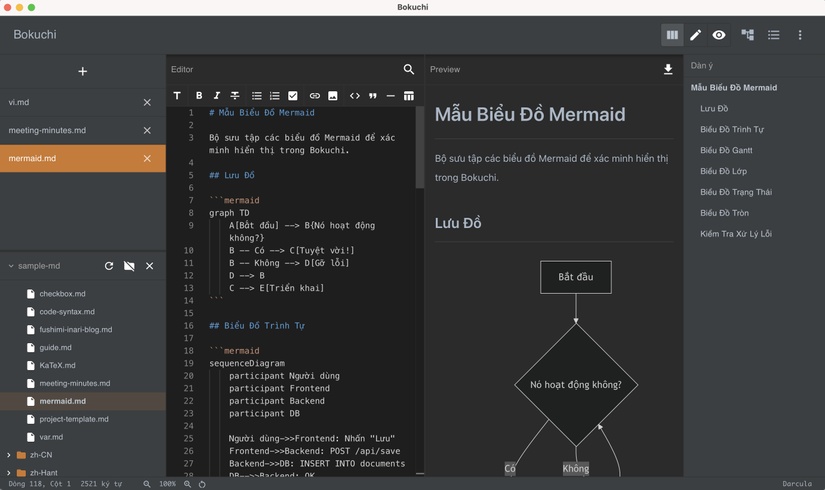
Task: Open checkbox.md in the file tree
Action: (83, 294)
